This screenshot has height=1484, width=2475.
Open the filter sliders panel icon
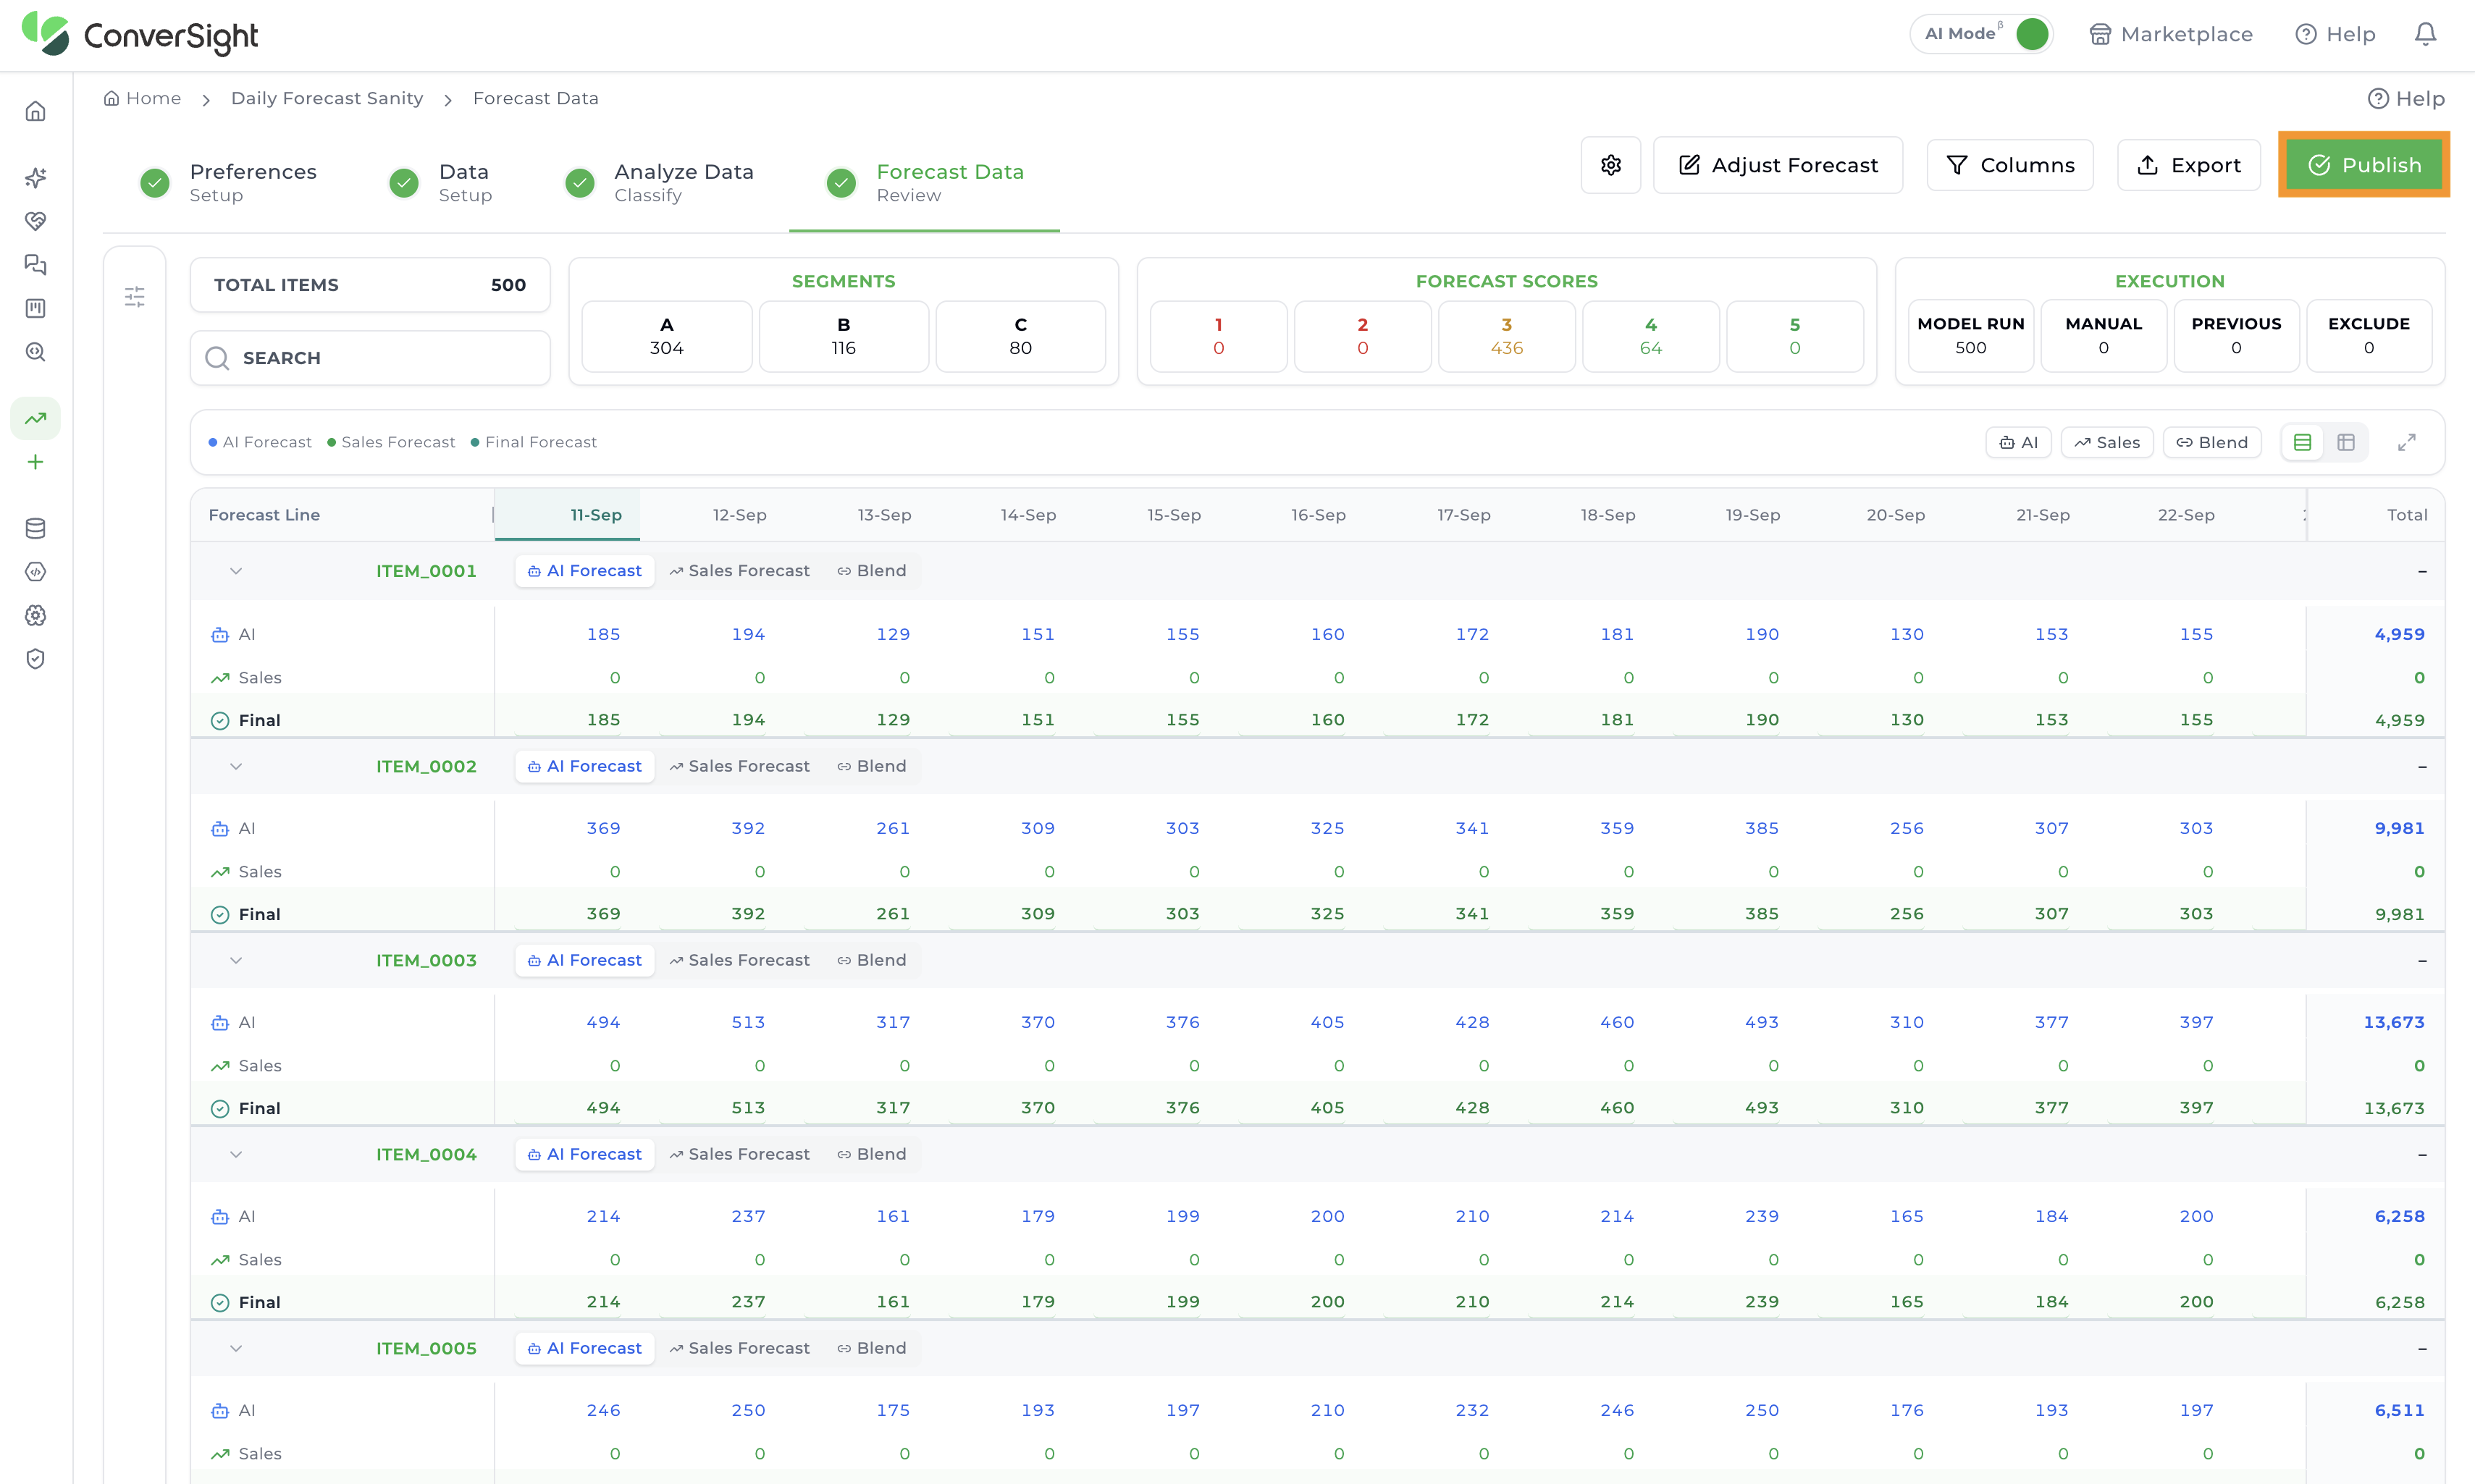pyautogui.click(x=135, y=297)
